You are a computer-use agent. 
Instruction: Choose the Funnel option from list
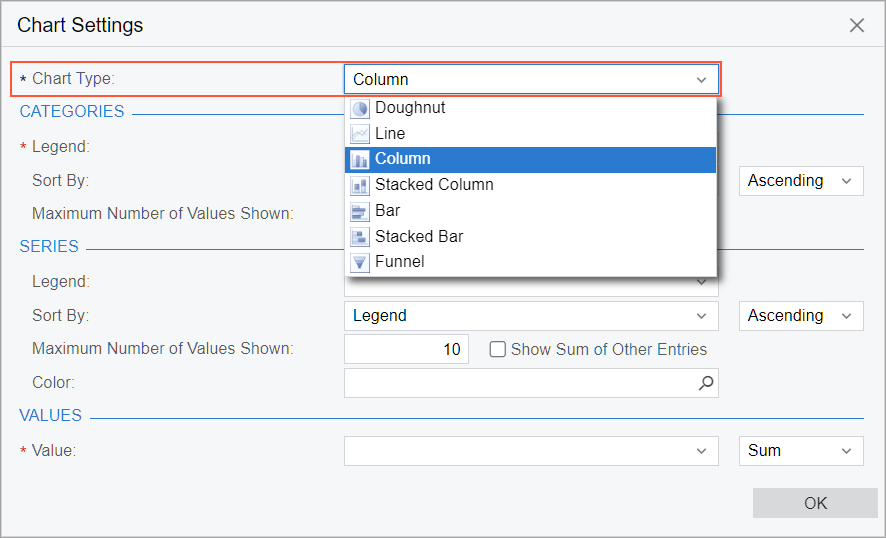tap(400, 262)
